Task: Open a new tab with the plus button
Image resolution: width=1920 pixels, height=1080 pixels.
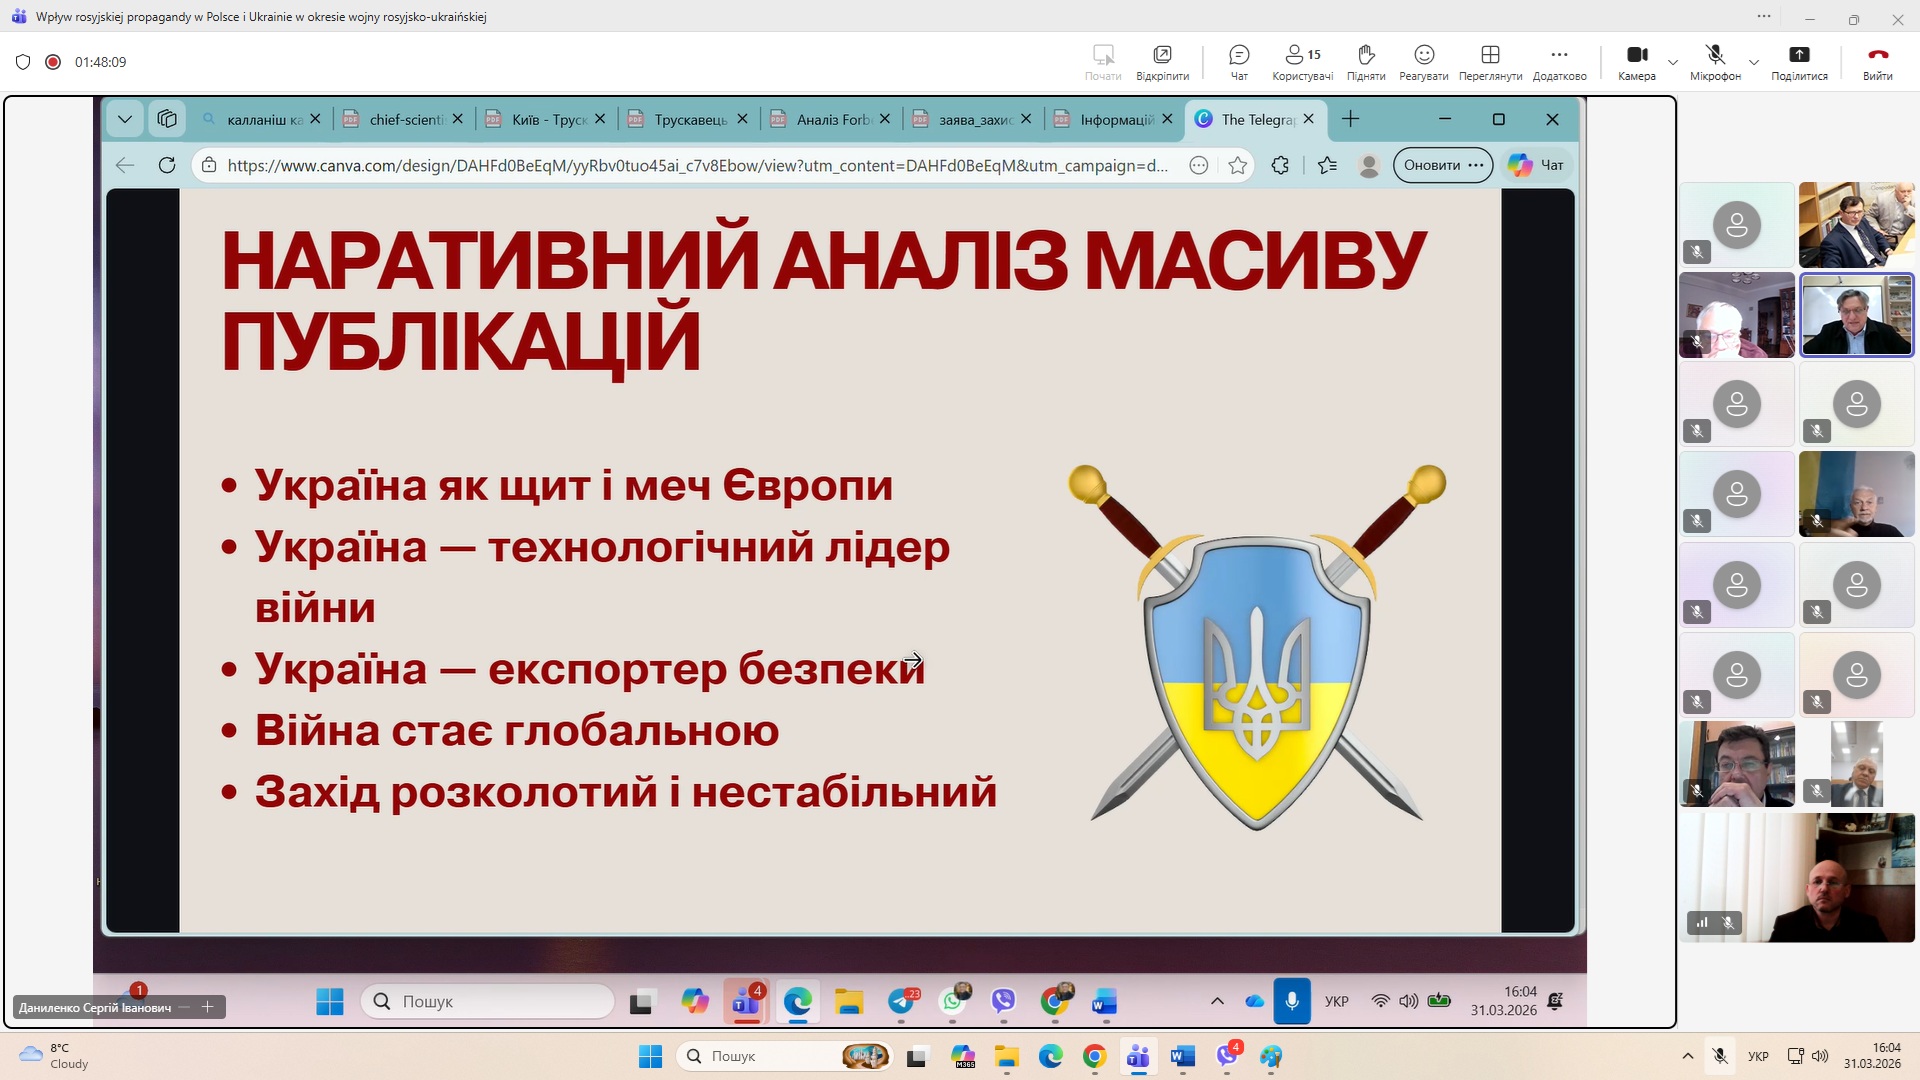Action: coord(1350,119)
